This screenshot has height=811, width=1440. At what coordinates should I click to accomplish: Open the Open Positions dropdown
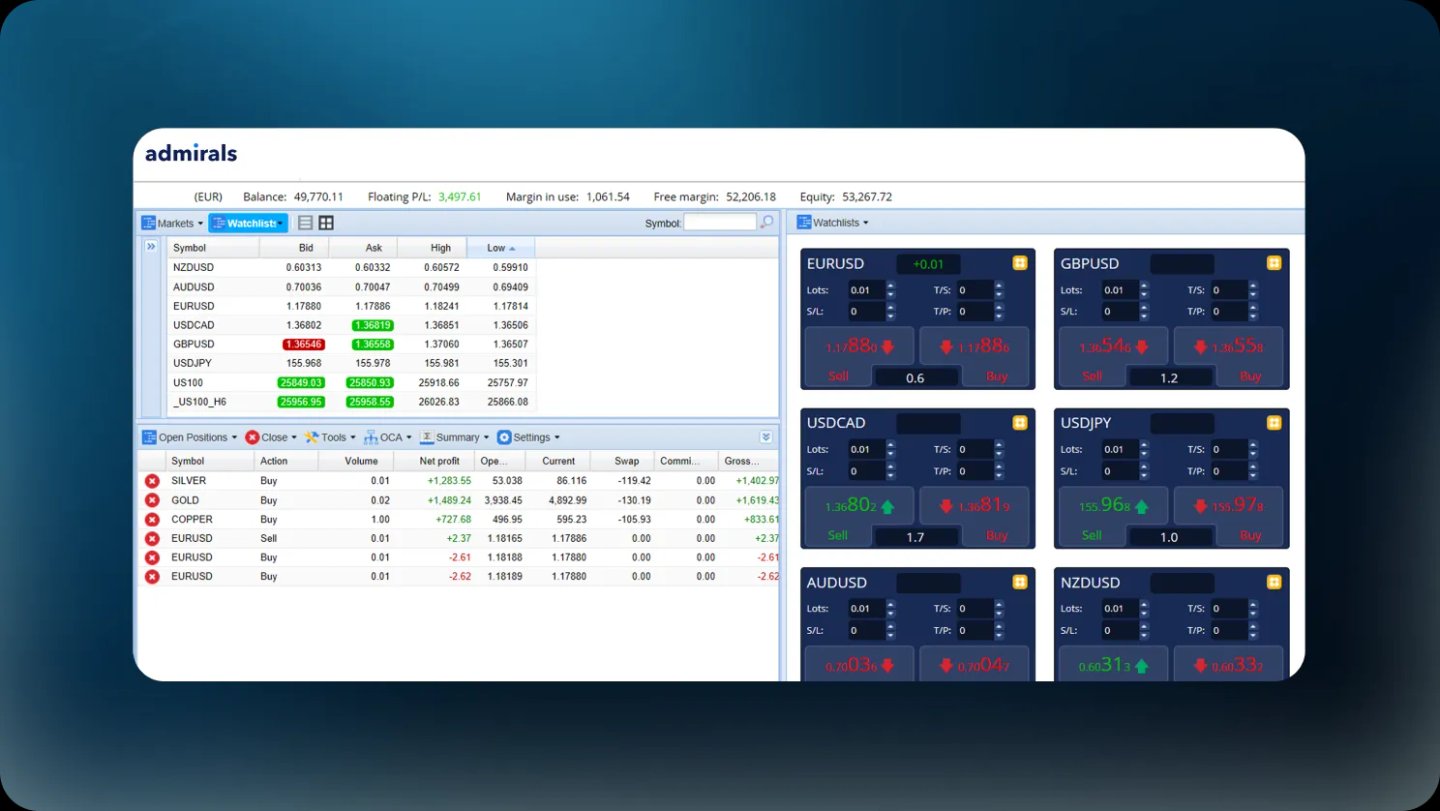point(190,437)
